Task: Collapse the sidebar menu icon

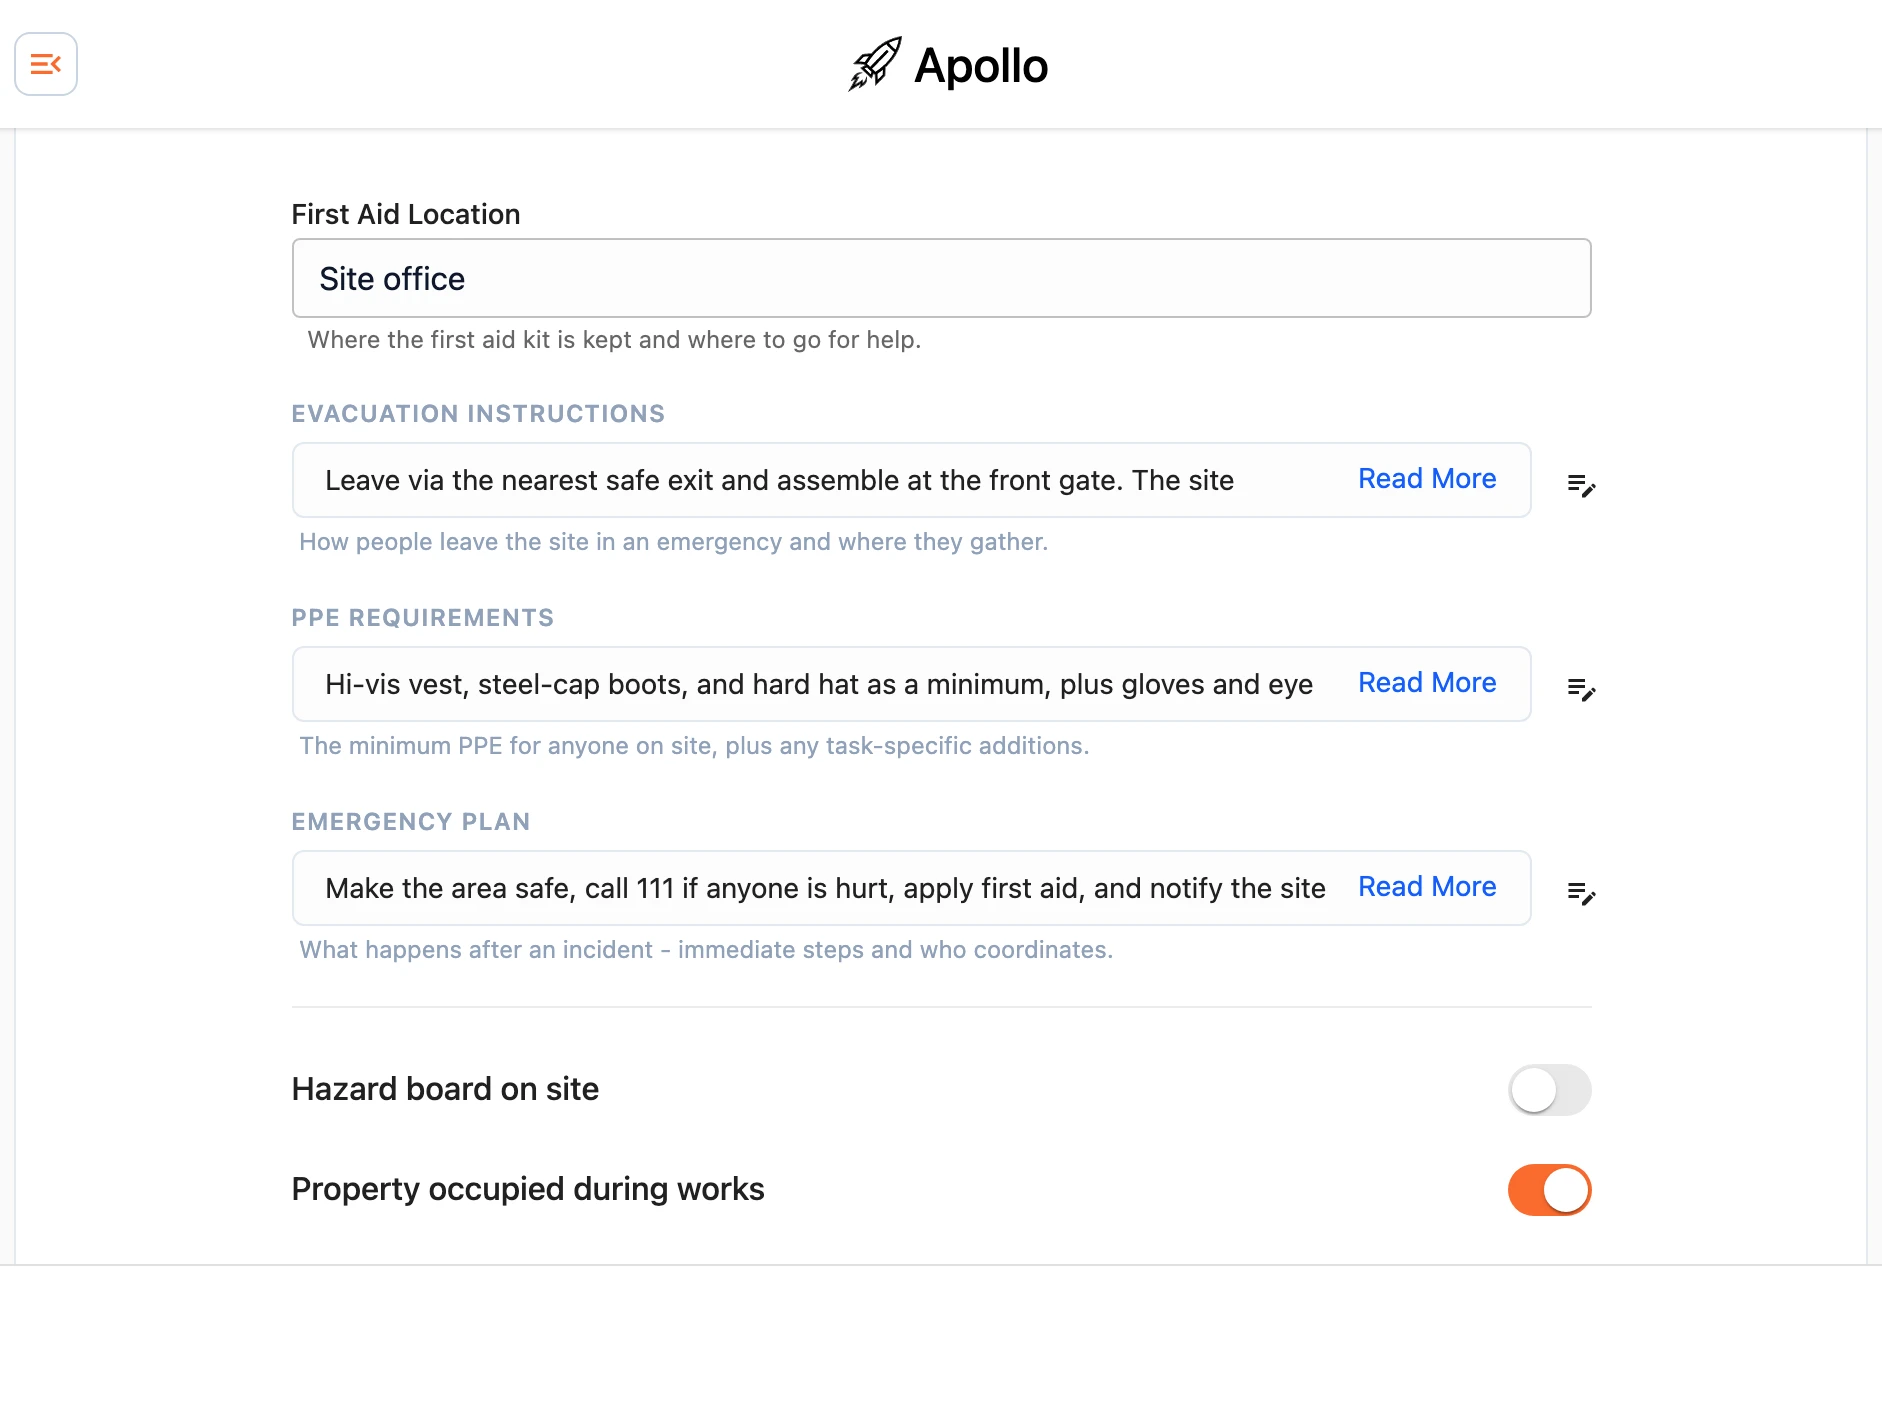Action: pos(46,64)
